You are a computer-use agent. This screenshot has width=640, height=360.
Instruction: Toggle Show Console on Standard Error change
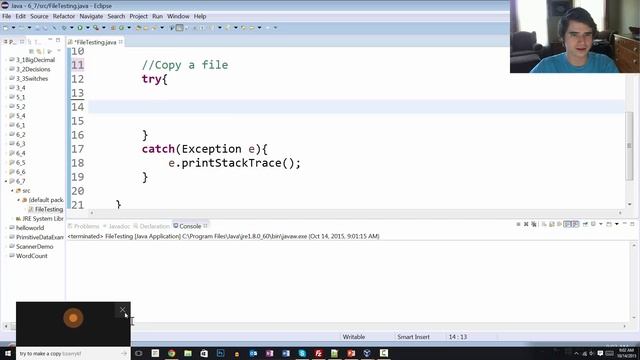click(575, 224)
